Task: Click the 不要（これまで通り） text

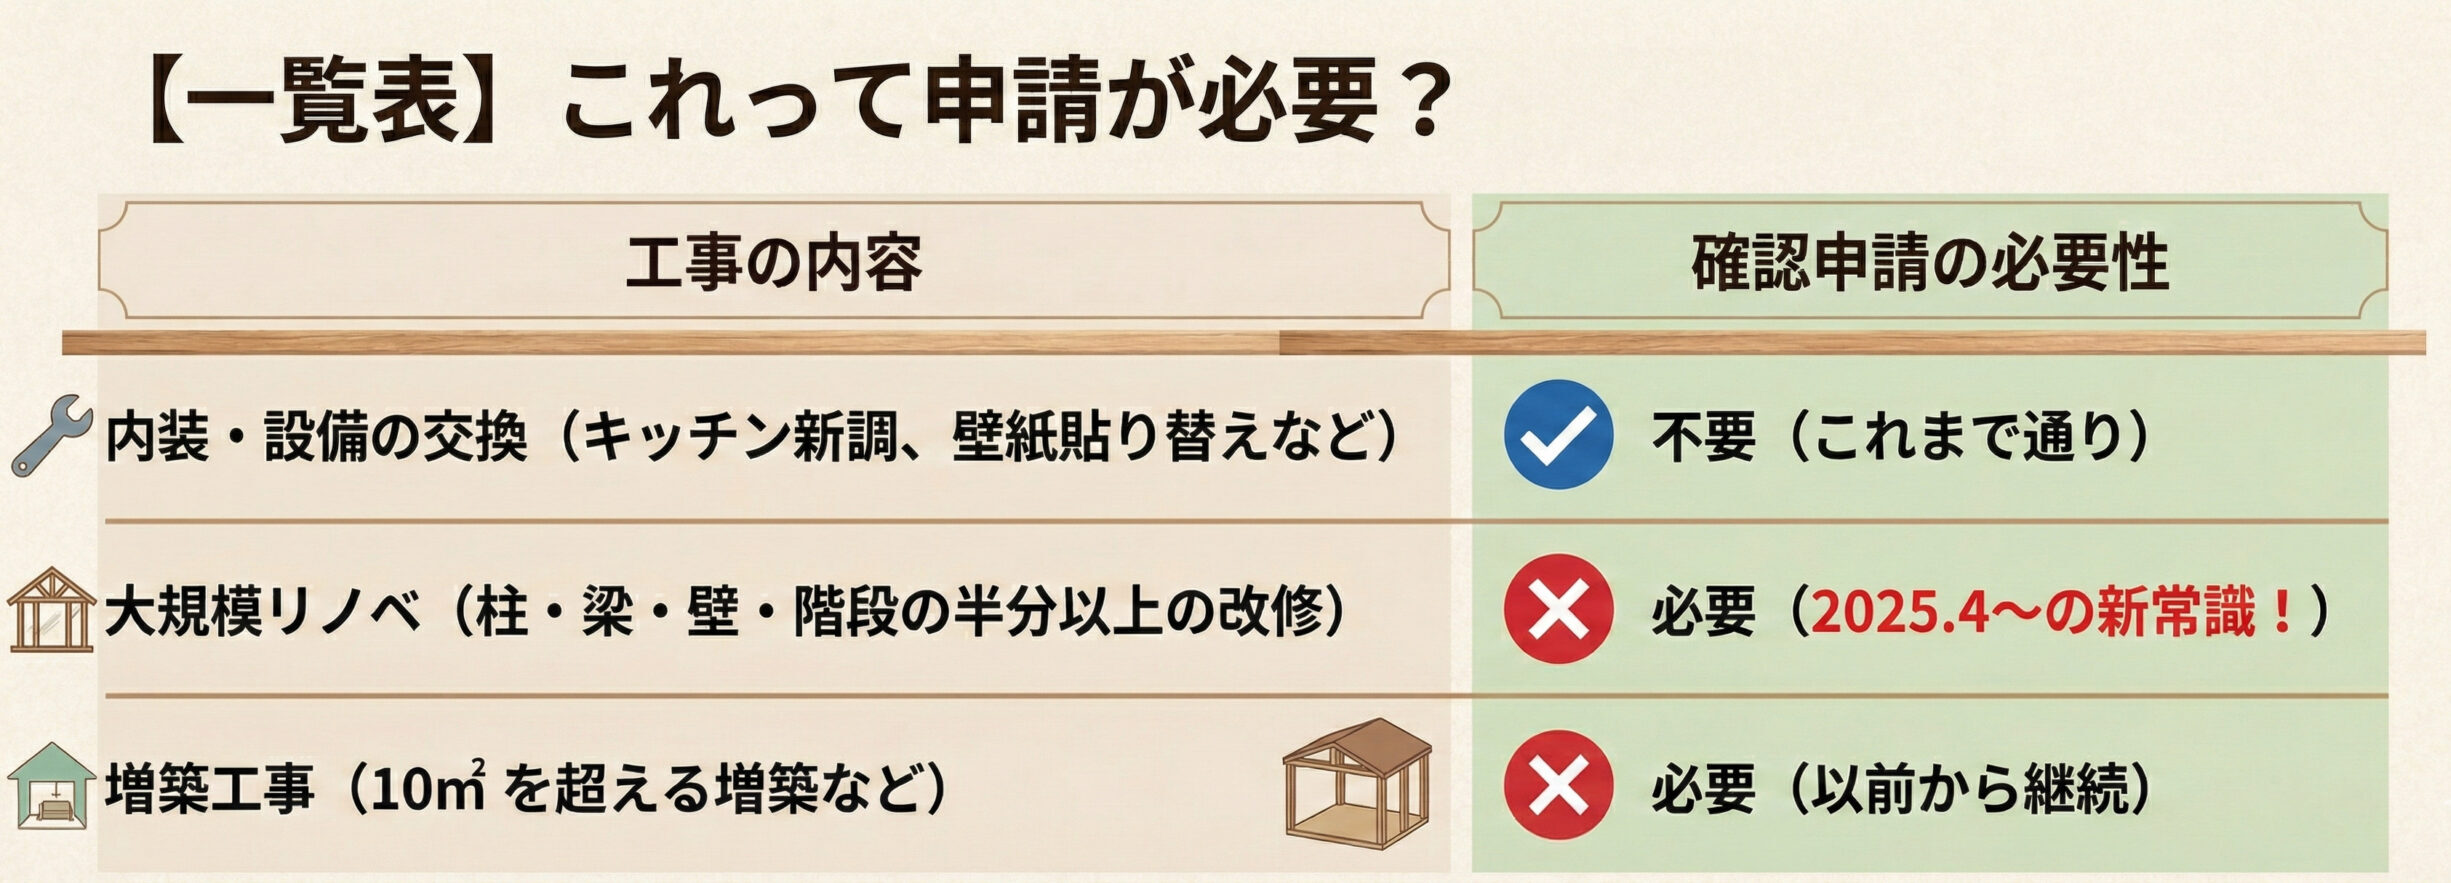Action: [1901, 437]
